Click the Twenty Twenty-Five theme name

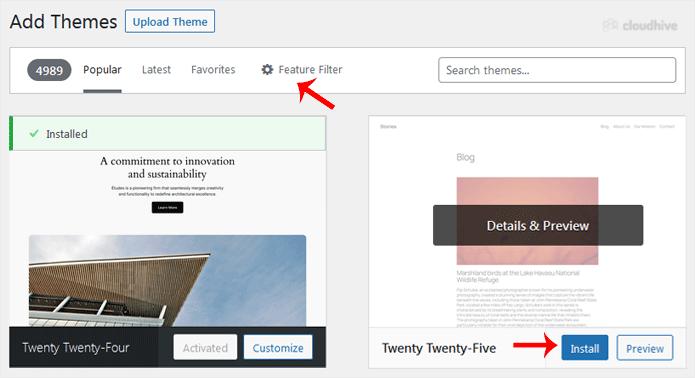pos(439,348)
